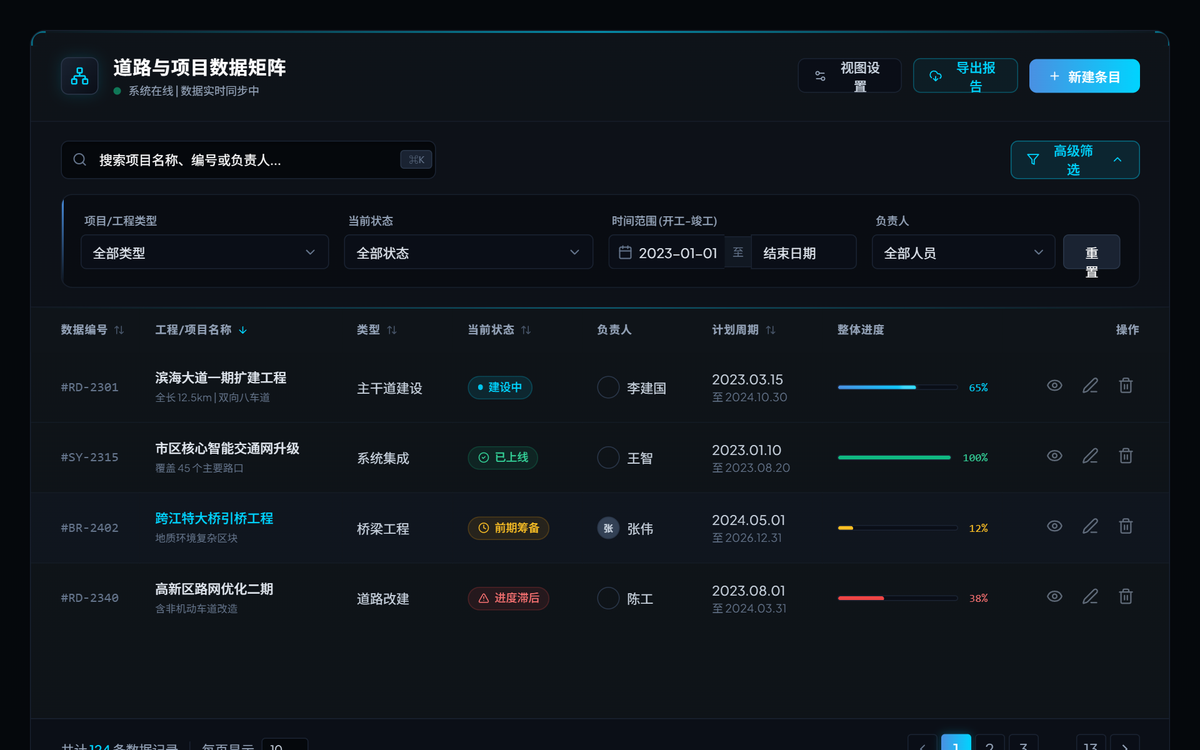Click the 进度滞后 status badge
Viewport: 1200px width, 750px height.
coord(508,598)
